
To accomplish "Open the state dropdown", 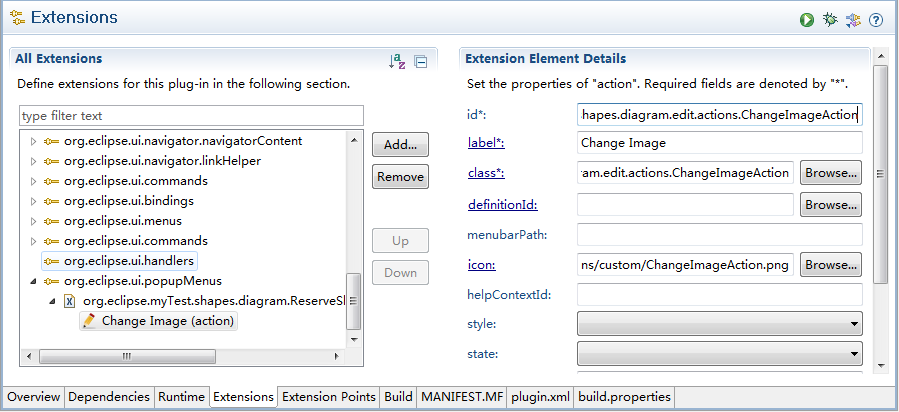I will point(719,353).
